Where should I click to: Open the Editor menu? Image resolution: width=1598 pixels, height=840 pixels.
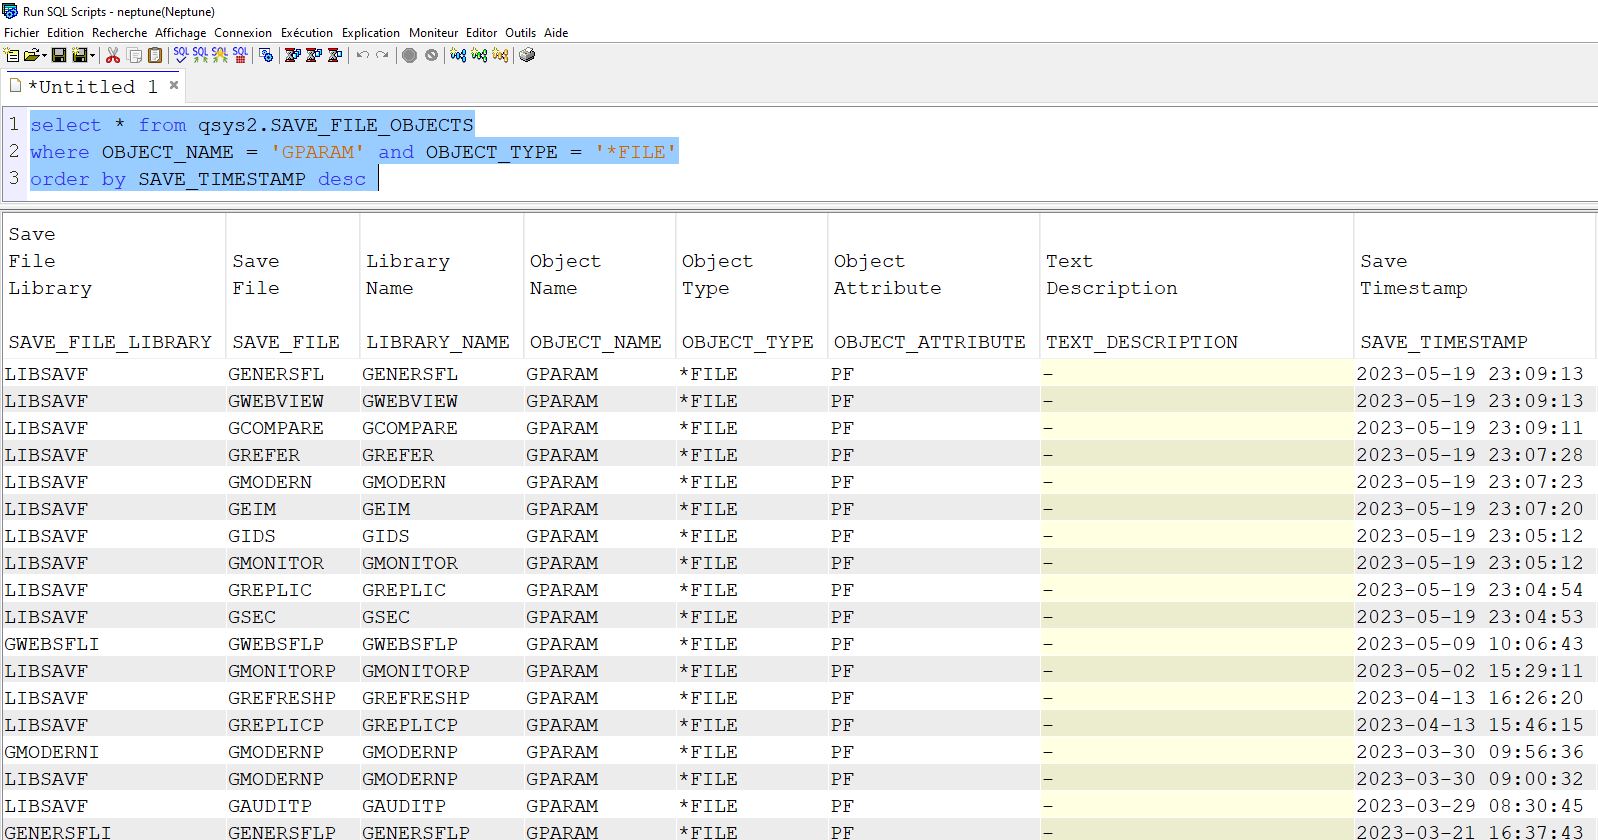point(481,33)
